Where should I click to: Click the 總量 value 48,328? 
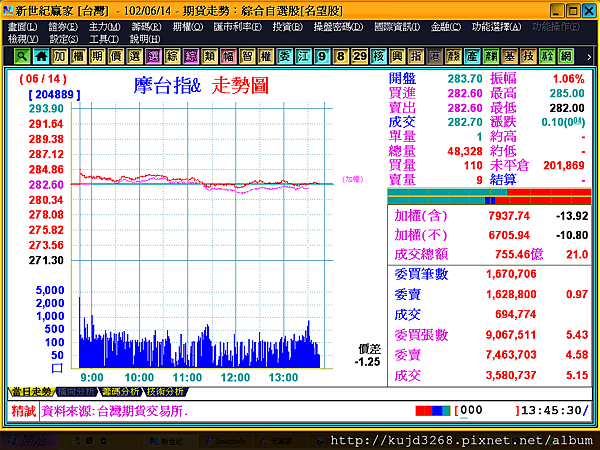tap(465, 151)
